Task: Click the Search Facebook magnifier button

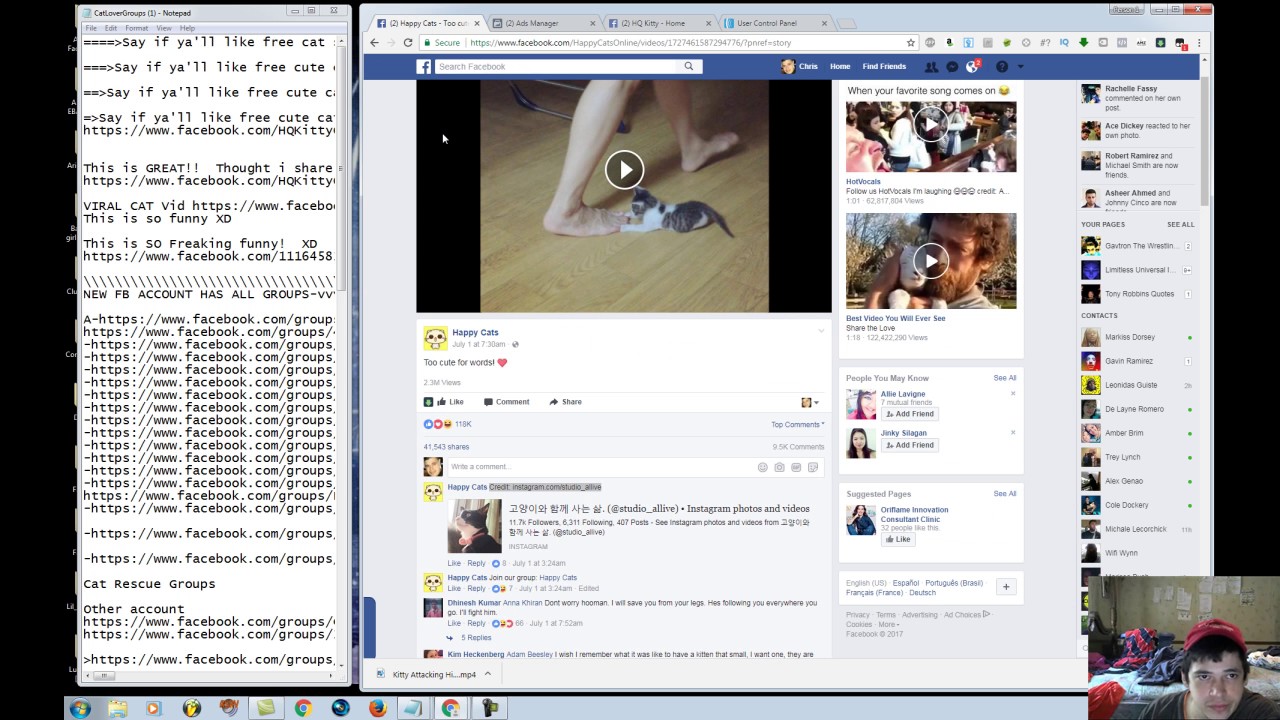Action: pyautogui.click(x=688, y=66)
